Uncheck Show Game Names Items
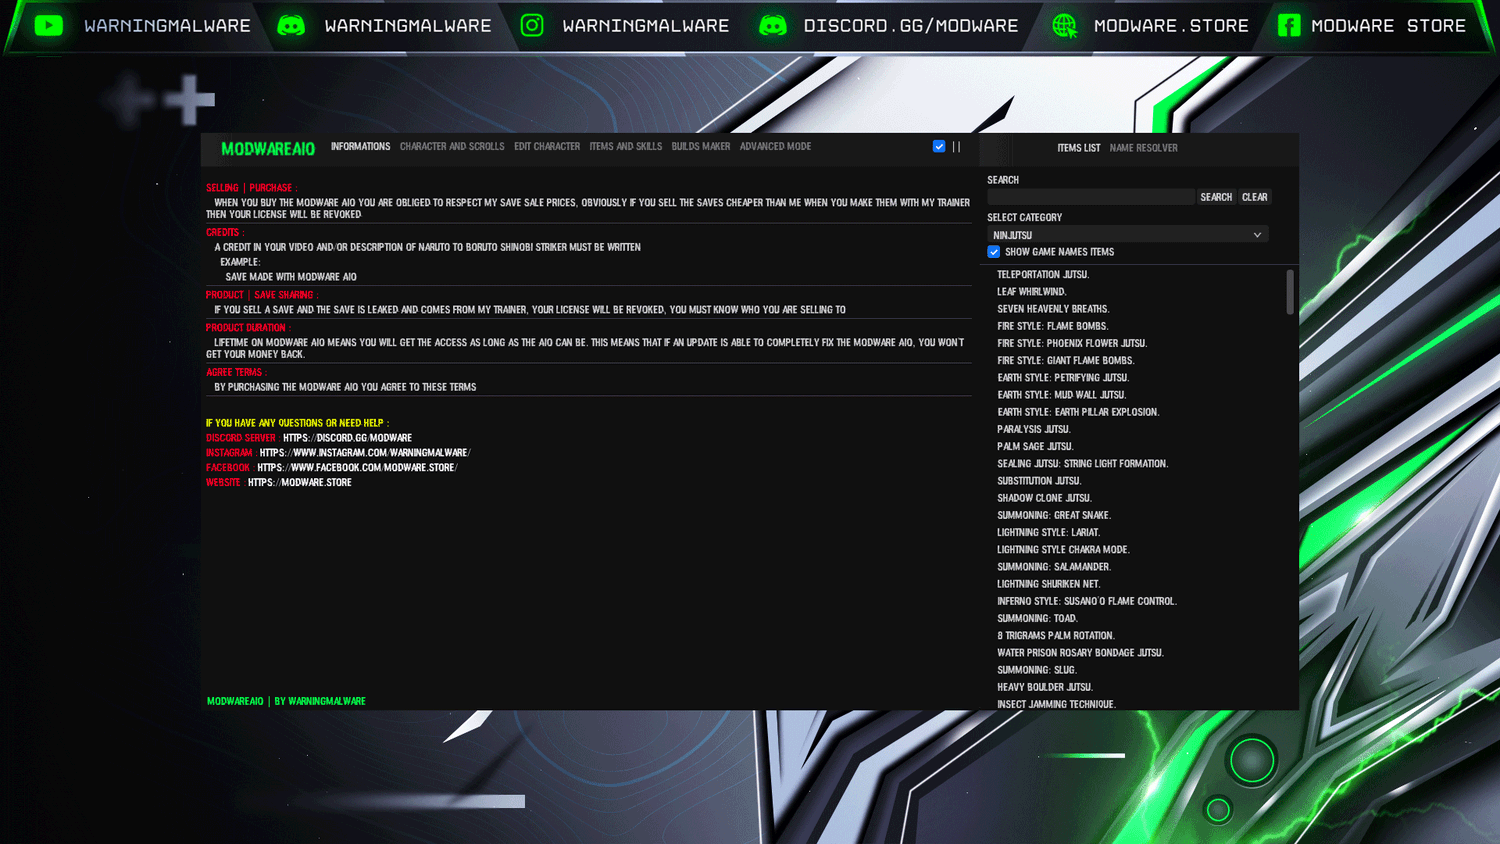This screenshot has width=1500, height=844. click(x=994, y=252)
